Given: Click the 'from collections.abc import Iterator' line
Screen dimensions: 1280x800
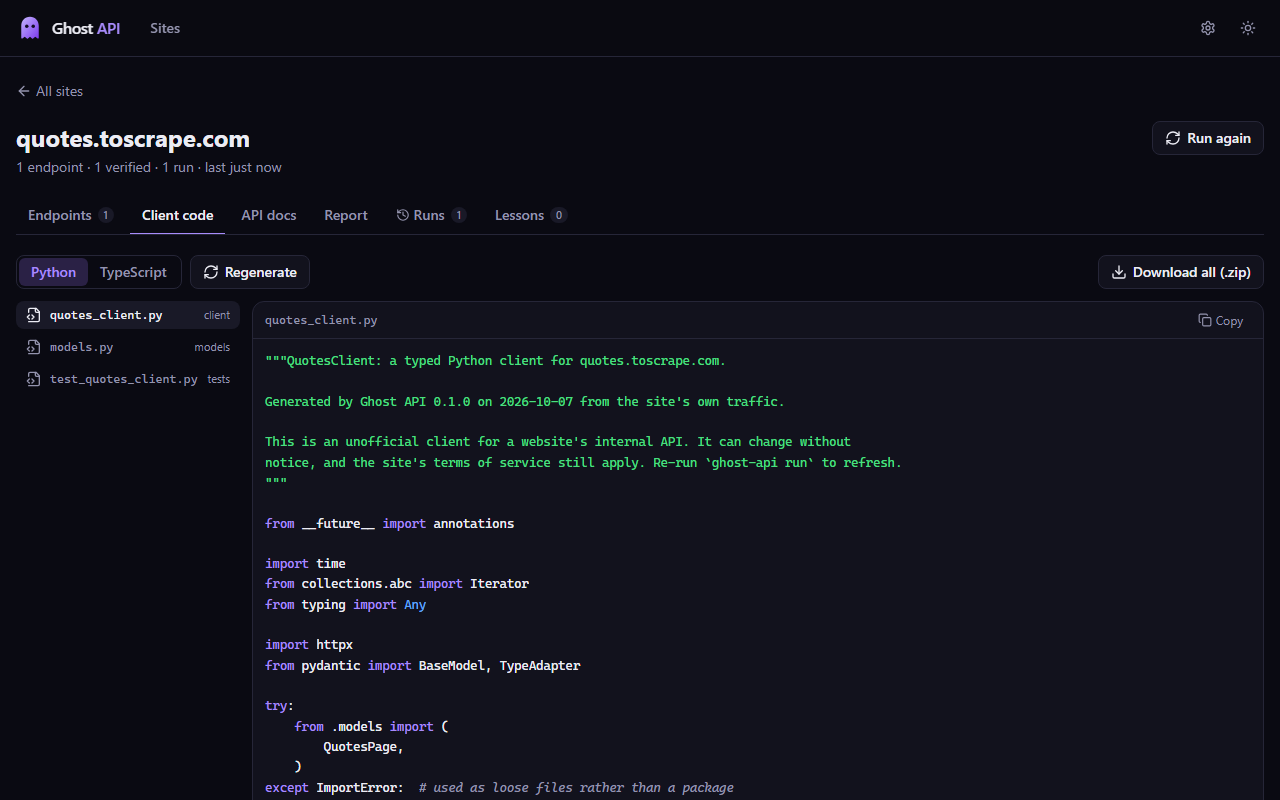Looking at the screenshot, I should [397, 583].
